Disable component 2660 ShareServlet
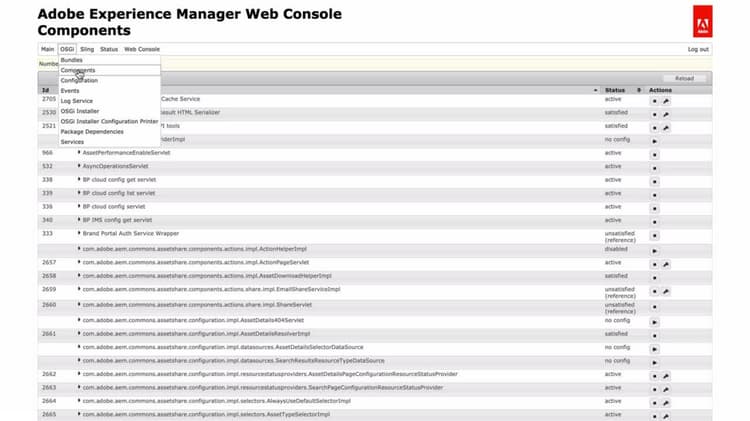Image resolution: width=750 pixels, height=421 pixels. [654, 307]
